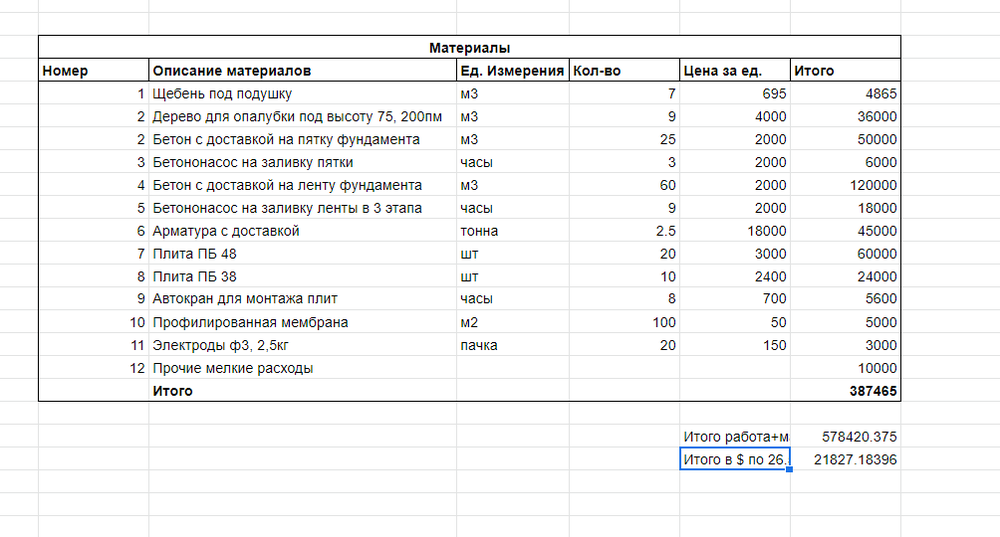This screenshot has width=1000, height=537.
Task: Click the price cell 695
Action: 735,93
